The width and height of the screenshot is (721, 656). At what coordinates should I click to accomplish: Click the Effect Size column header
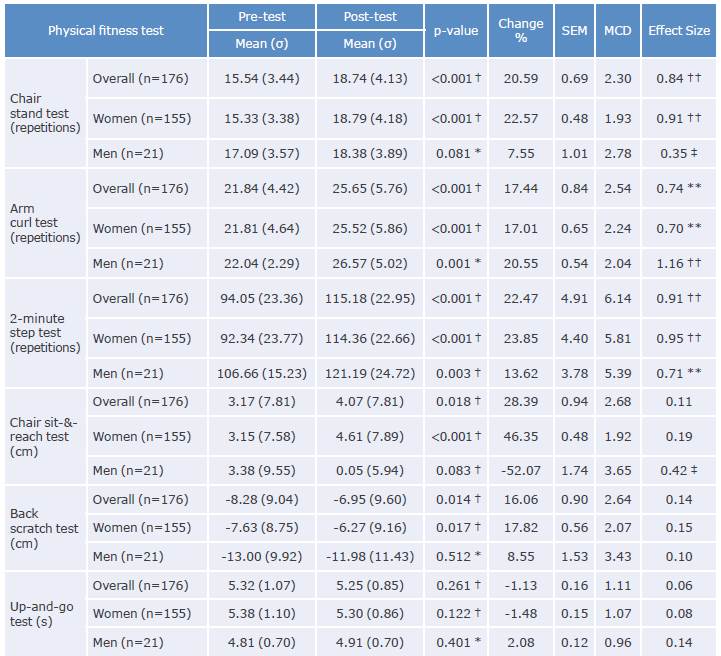coord(679,30)
